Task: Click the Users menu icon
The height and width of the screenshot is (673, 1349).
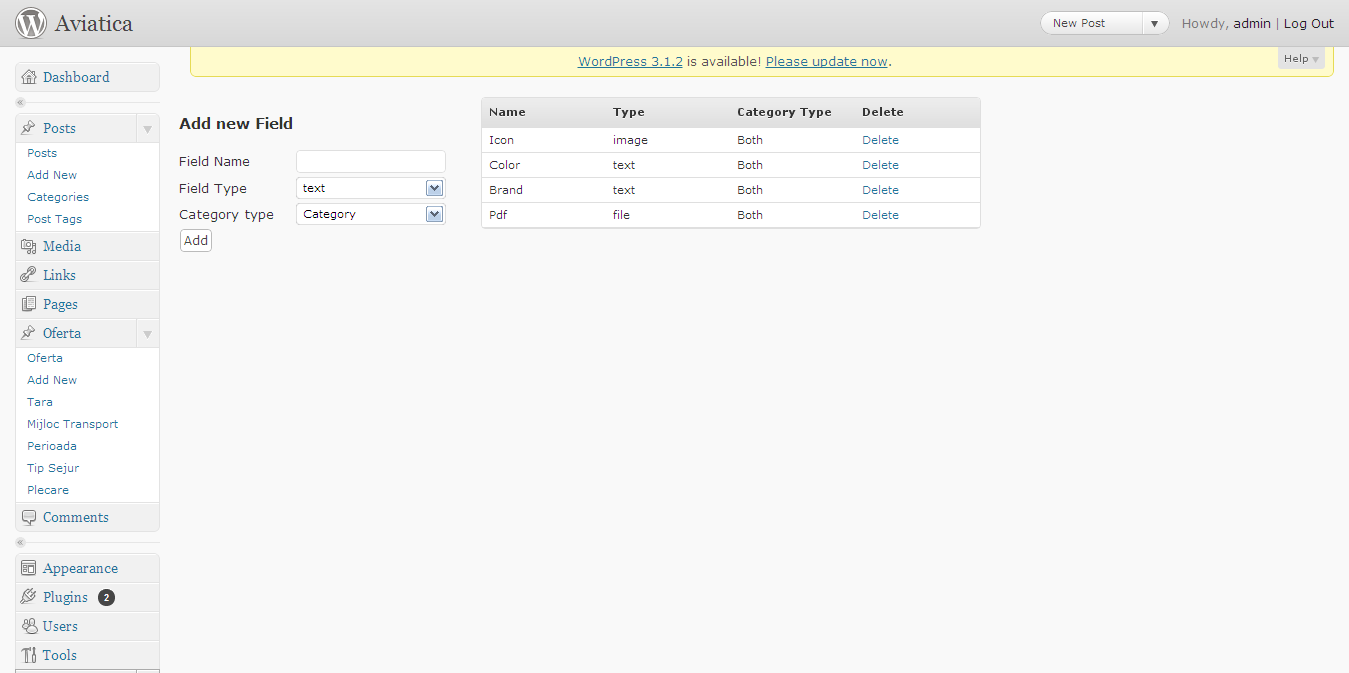Action: (x=29, y=627)
